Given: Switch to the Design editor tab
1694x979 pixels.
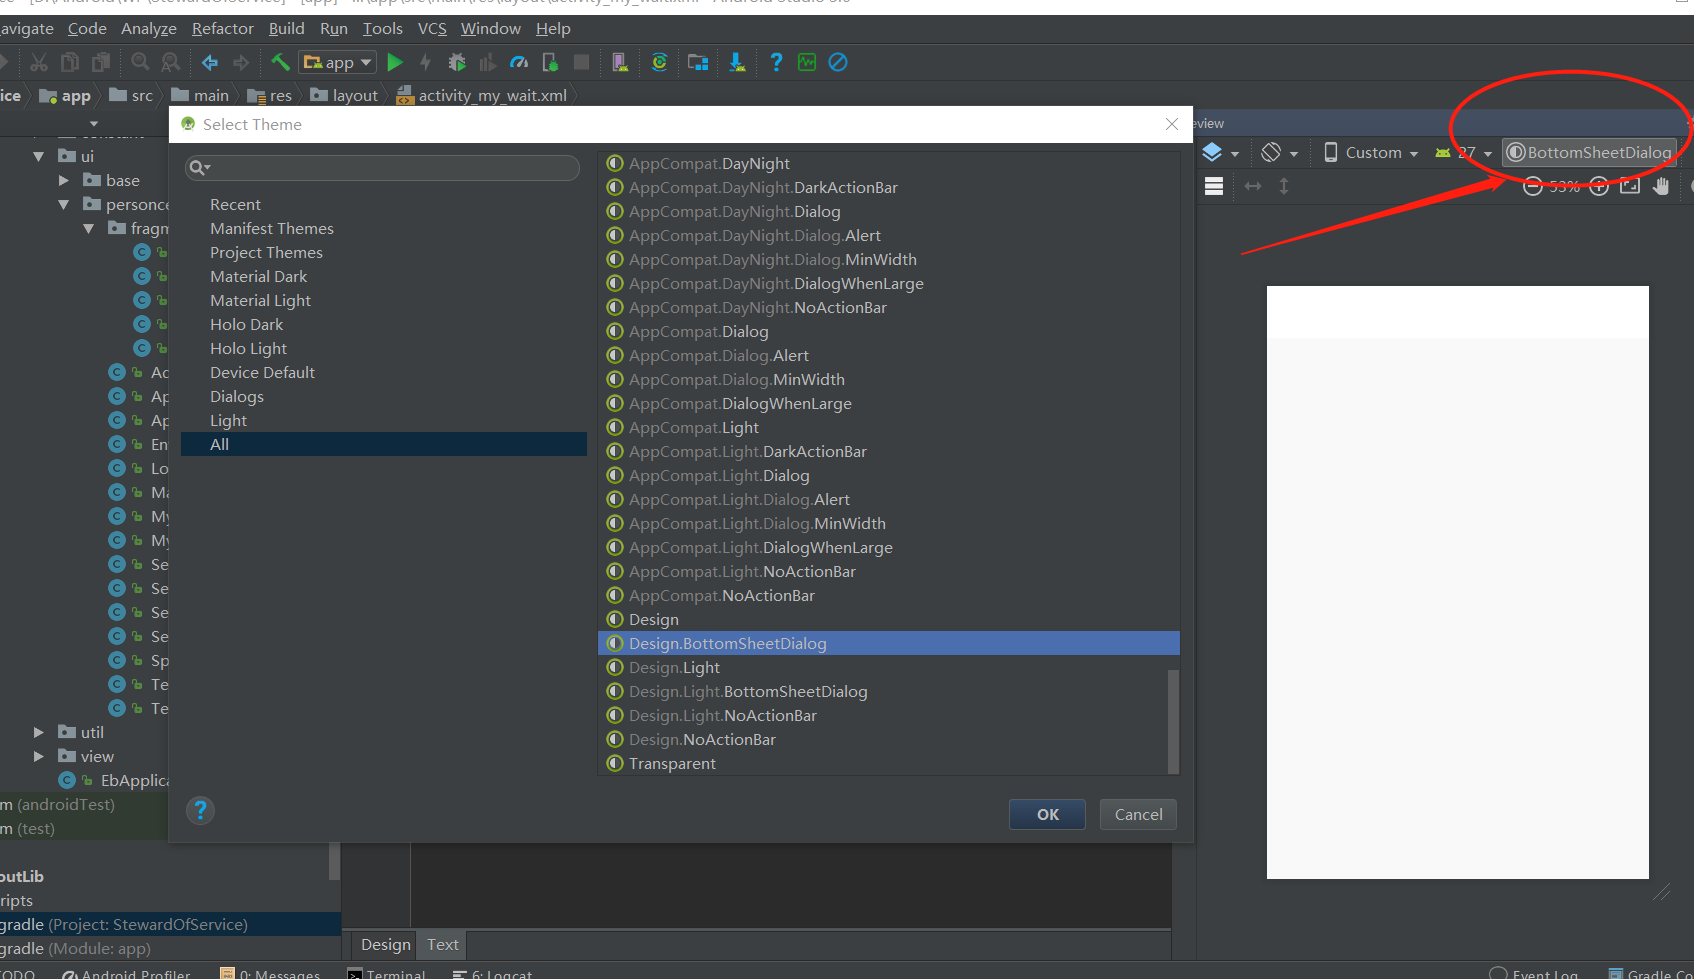Looking at the screenshot, I should click(385, 945).
